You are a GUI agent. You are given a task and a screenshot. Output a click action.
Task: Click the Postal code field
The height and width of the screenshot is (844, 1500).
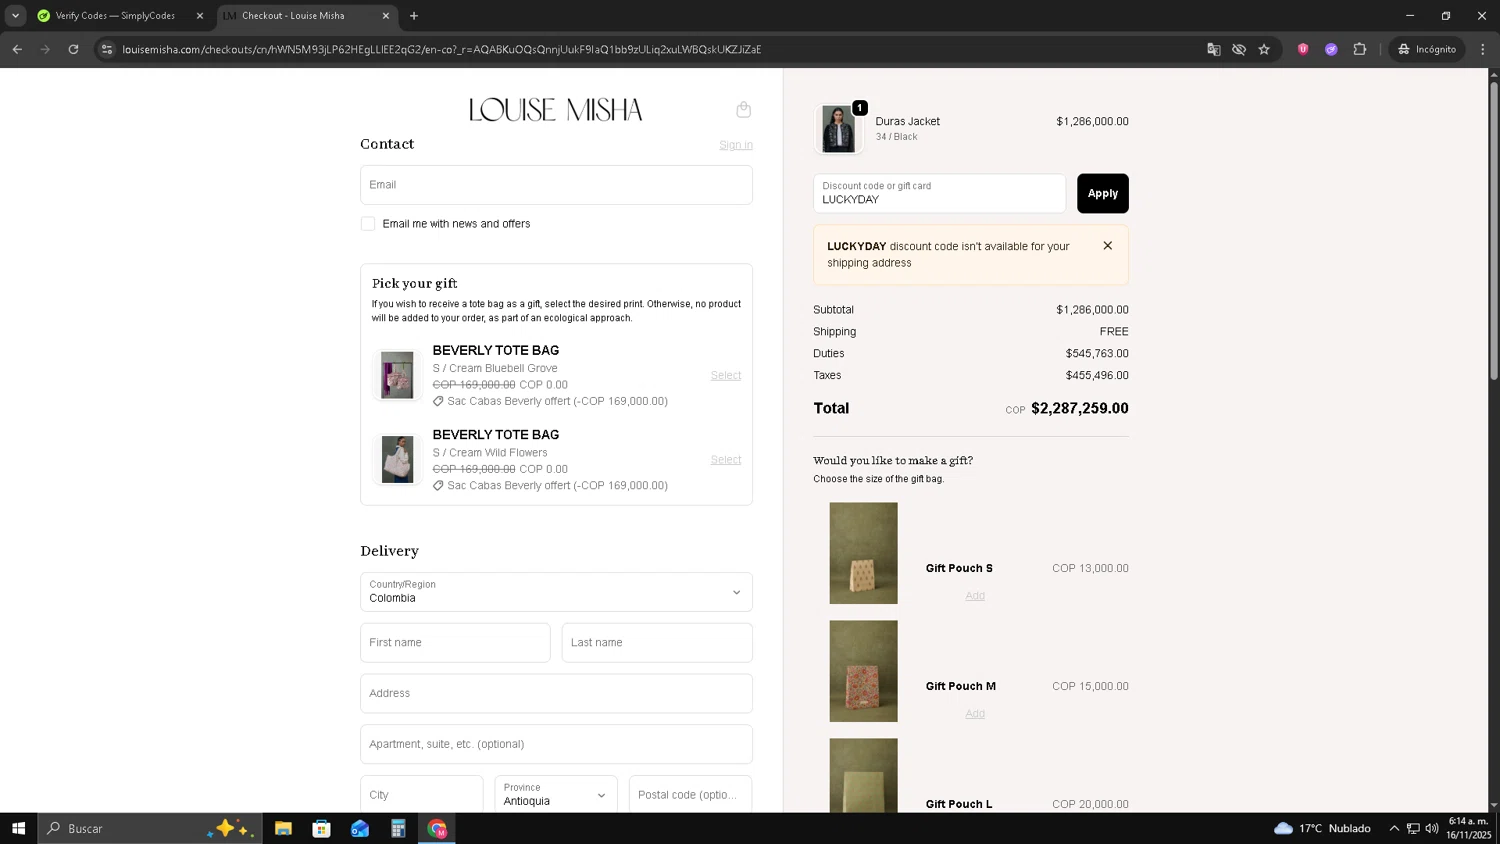(x=690, y=795)
